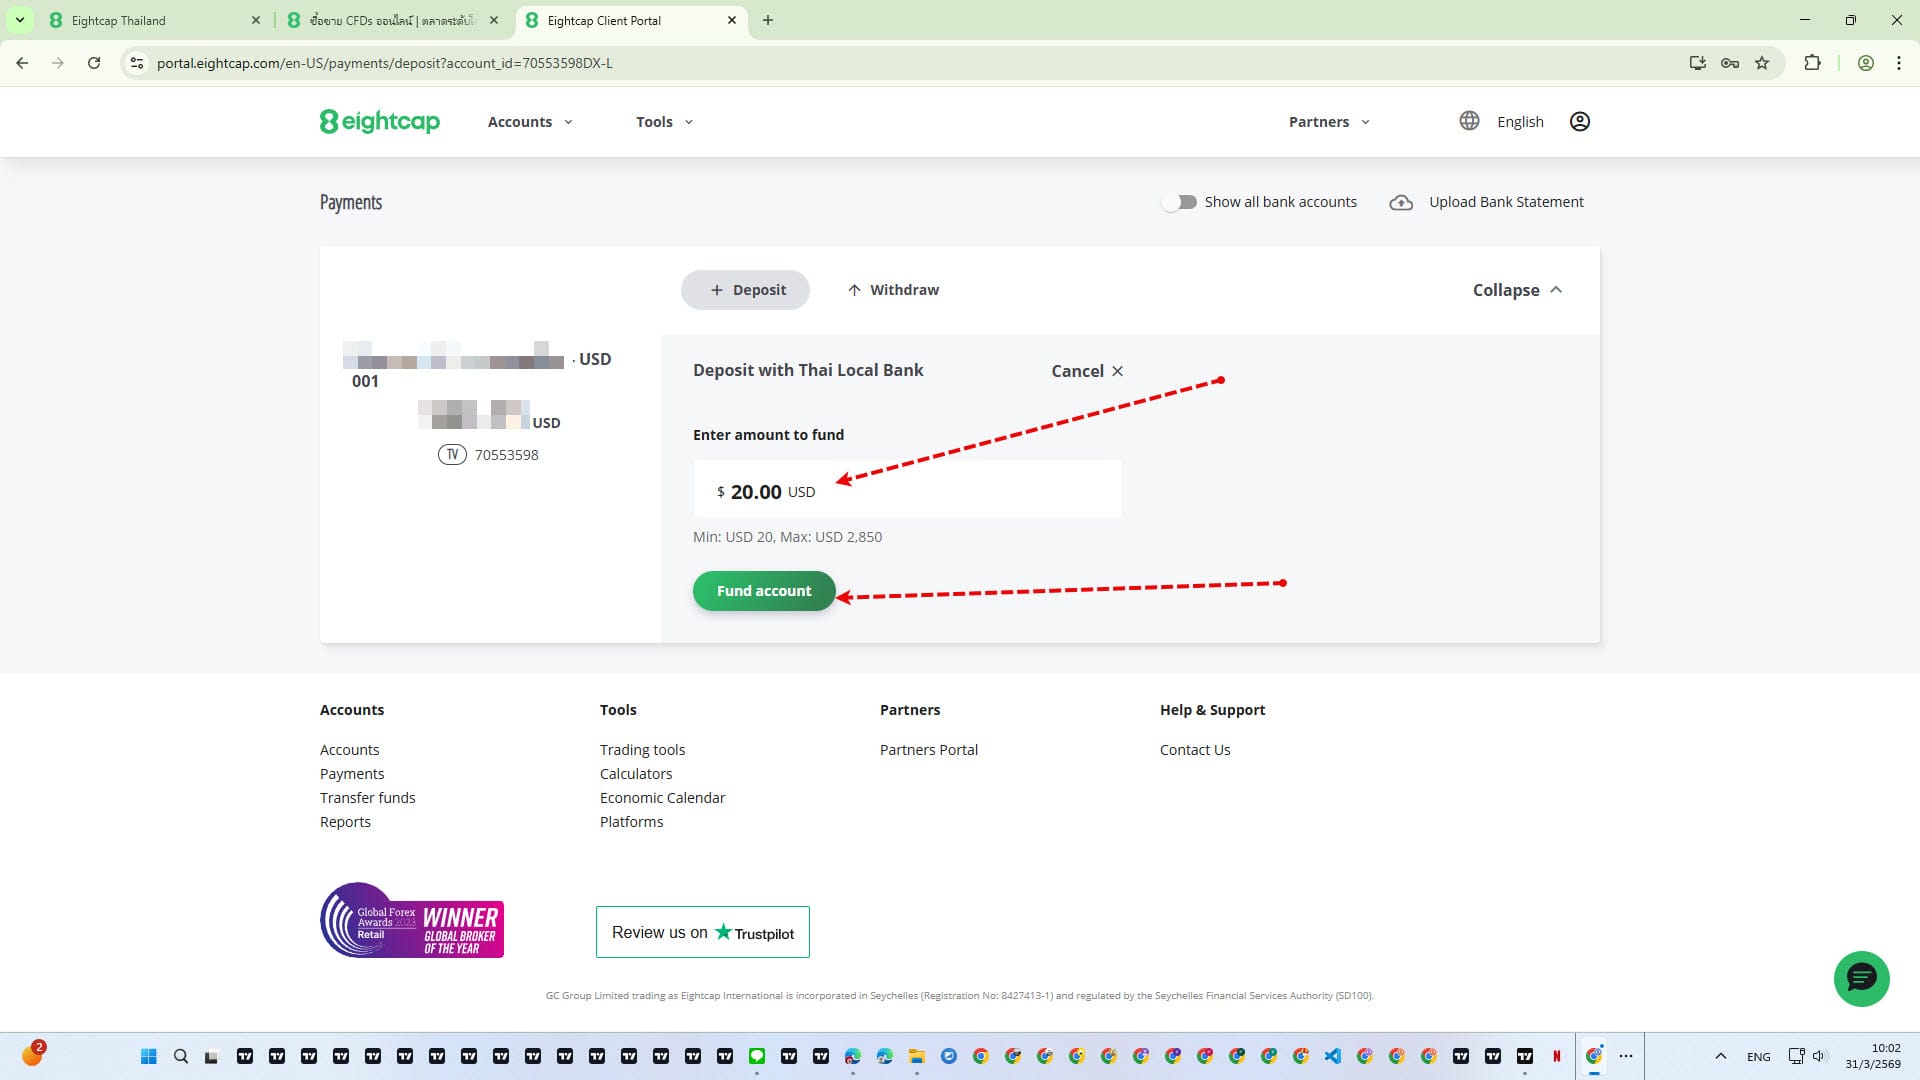1920x1080 pixels.
Task: Toggle Show all bank accounts switch
Action: (1179, 202)
